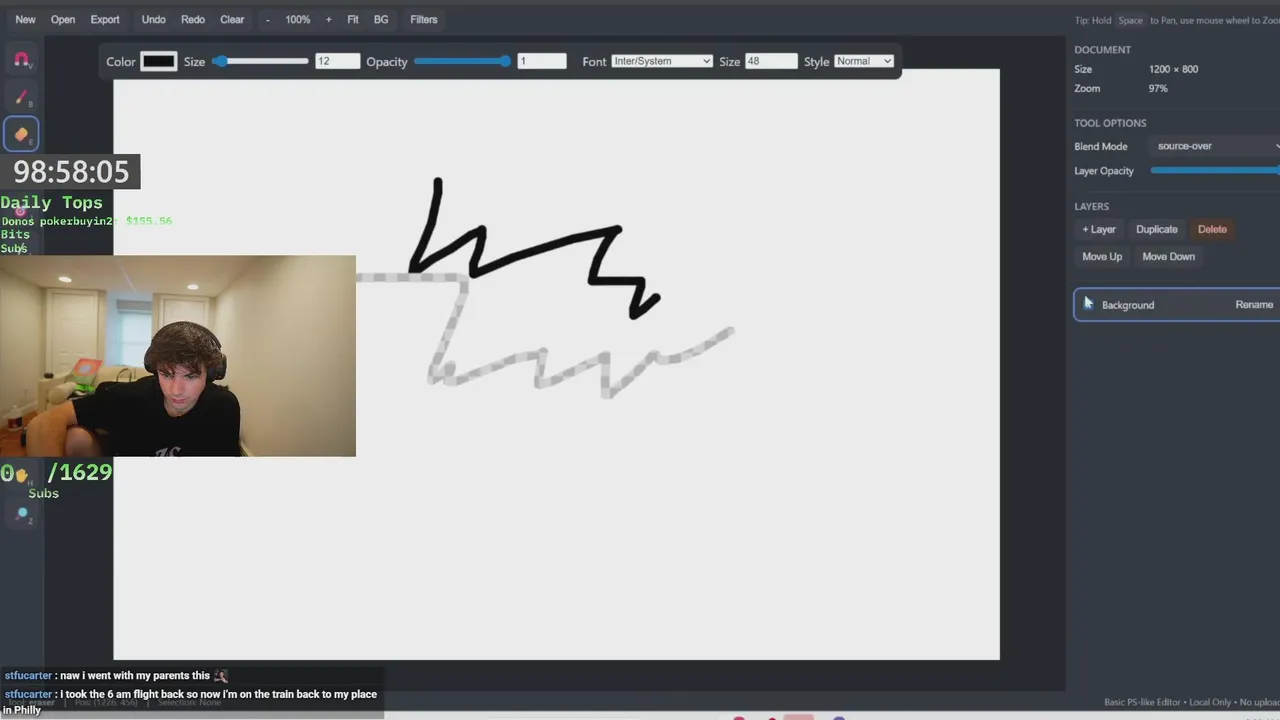1280x720 pixels.
Task: Click Export in the top bar
Action: 105,19
